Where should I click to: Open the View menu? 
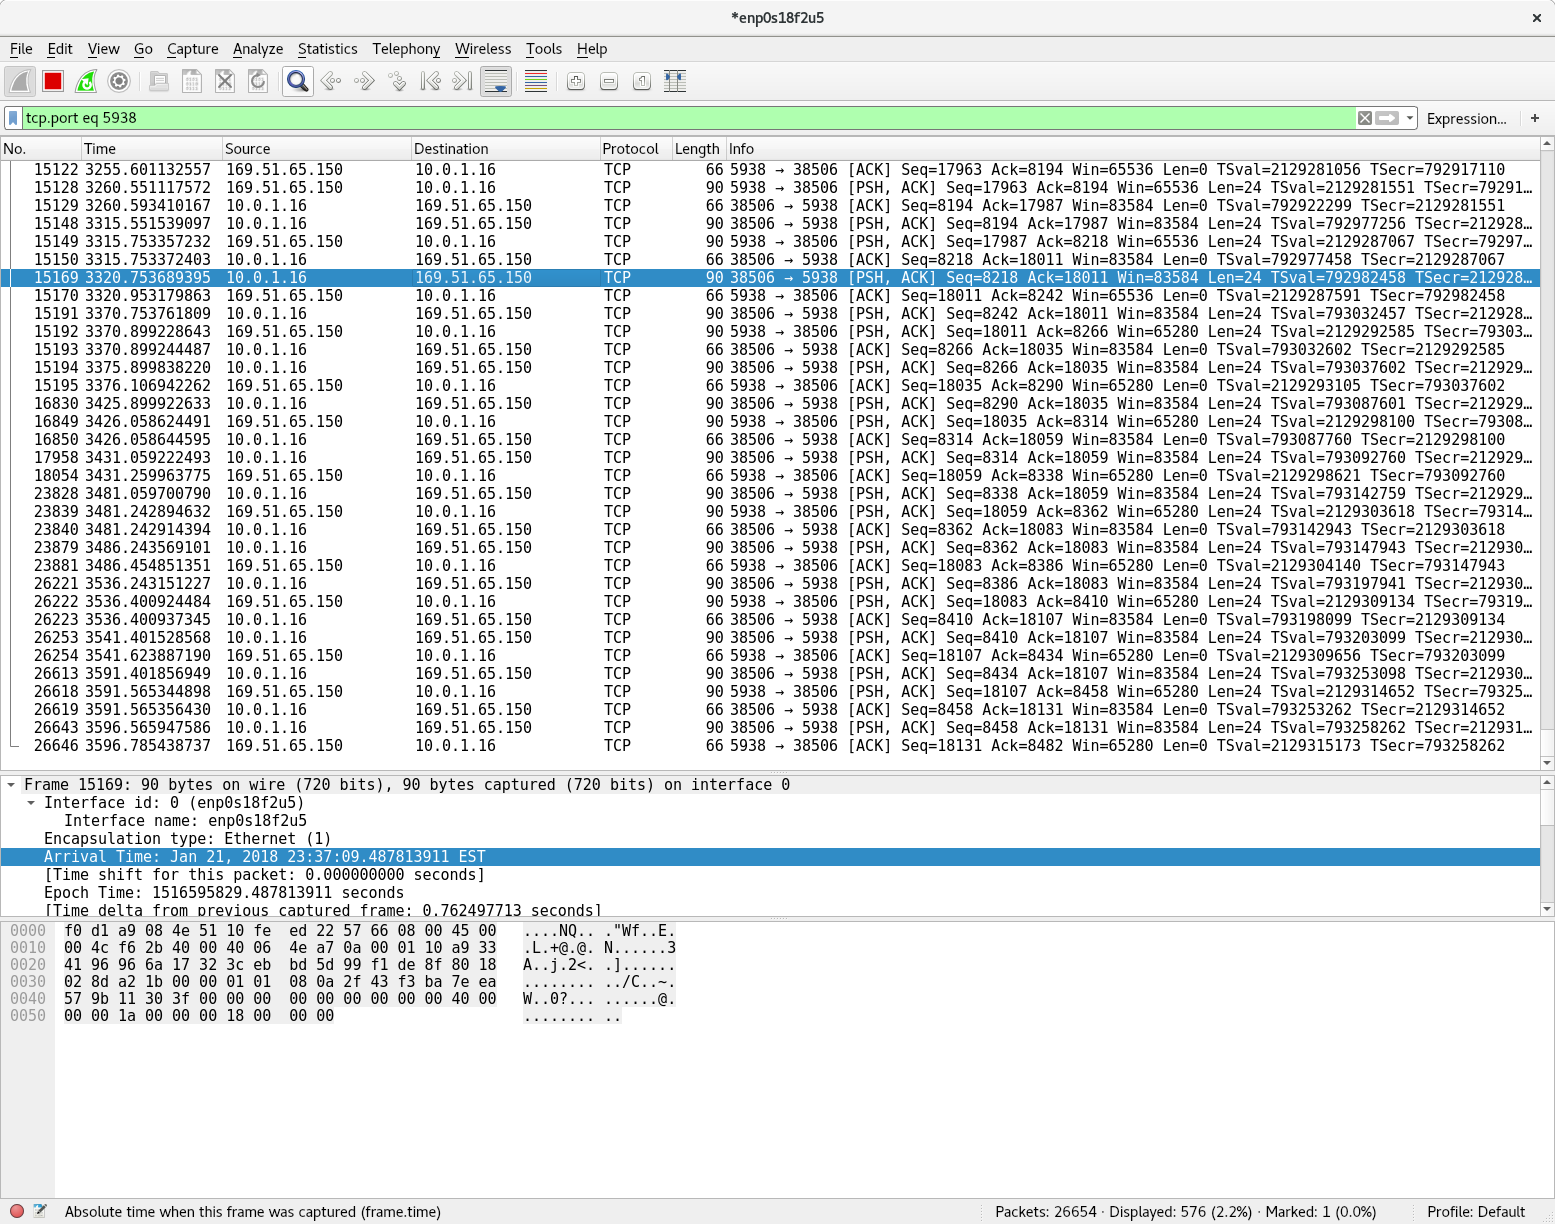pyautogui.click(x=103, y=49)
